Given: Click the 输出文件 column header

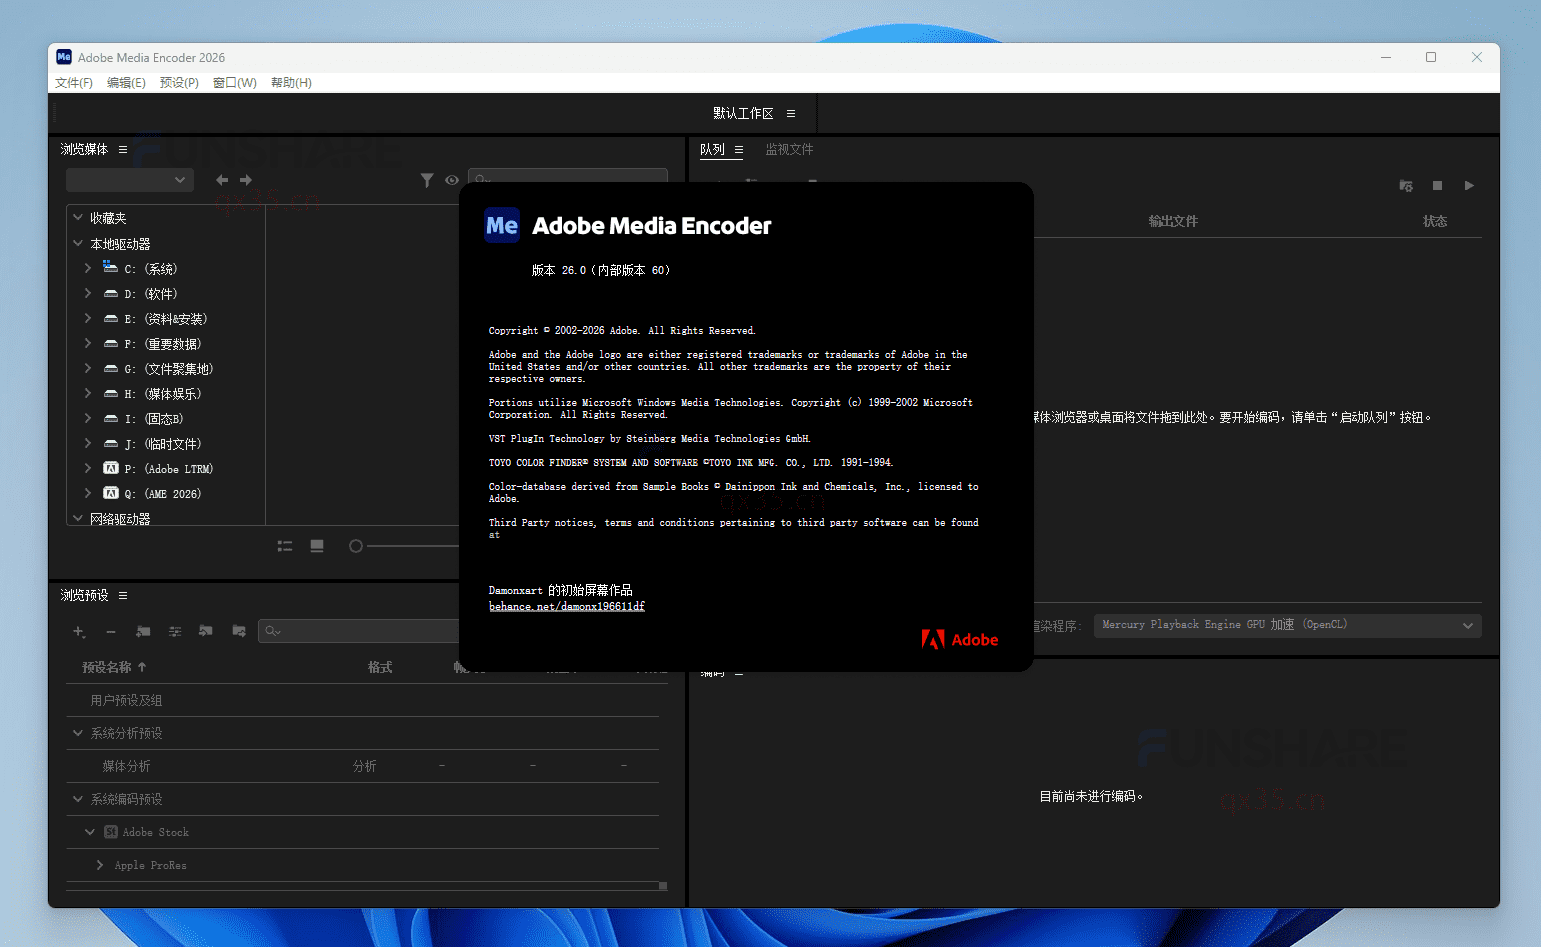Looking at the screenshot, I should (1173, 221).
